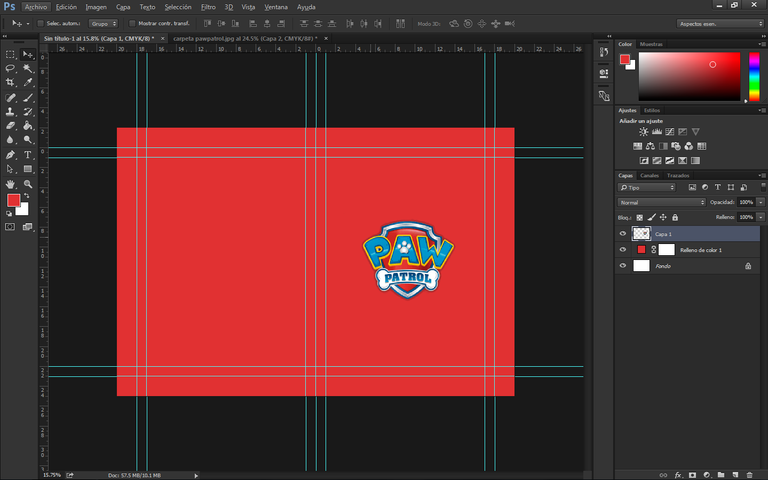This screenshot has height=480, width=768.
Task: Hide the Relleno de color 1 layer
Action: coord(623,250)
